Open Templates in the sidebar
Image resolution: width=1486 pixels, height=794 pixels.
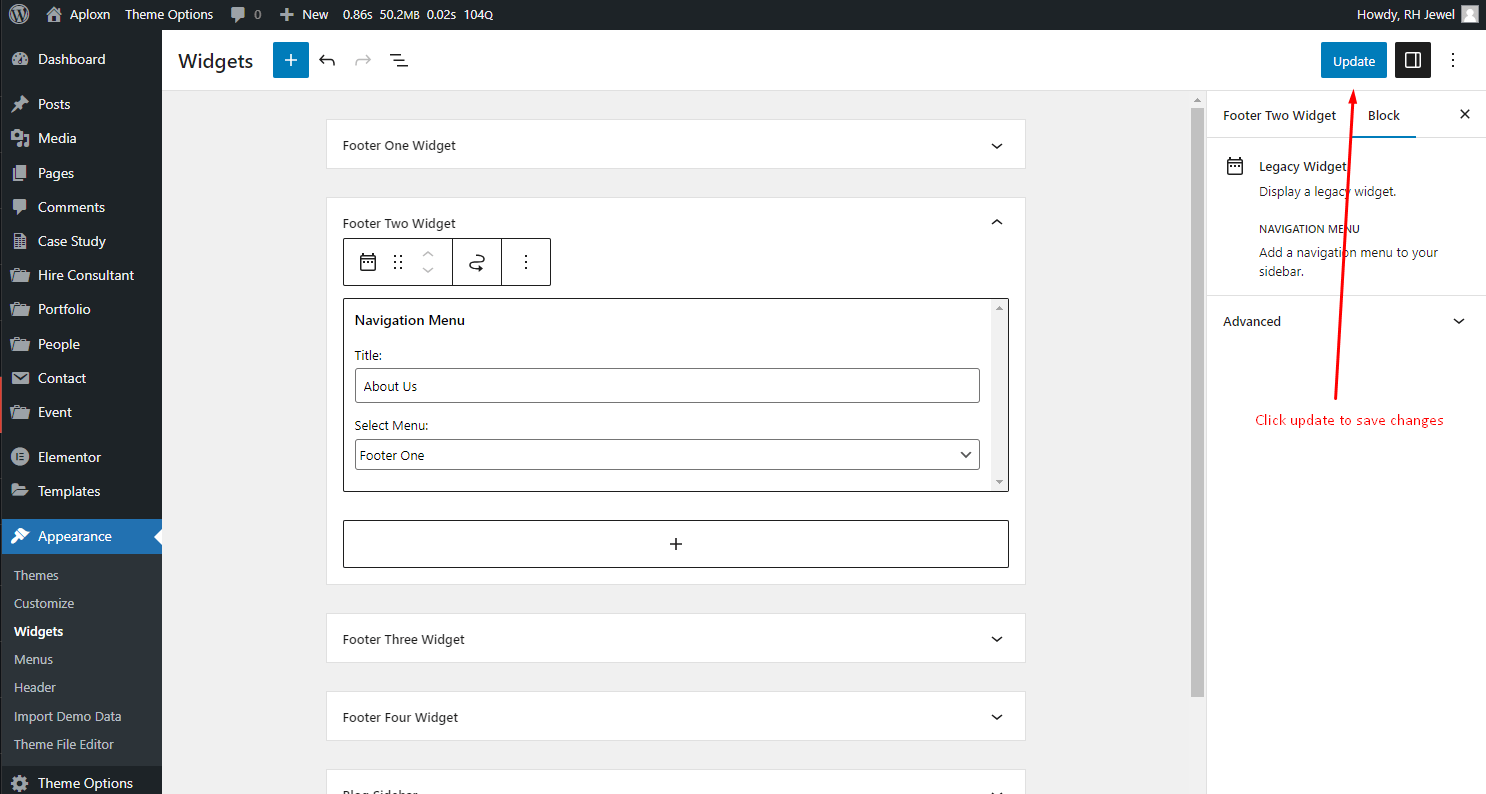tap(81, 491)
